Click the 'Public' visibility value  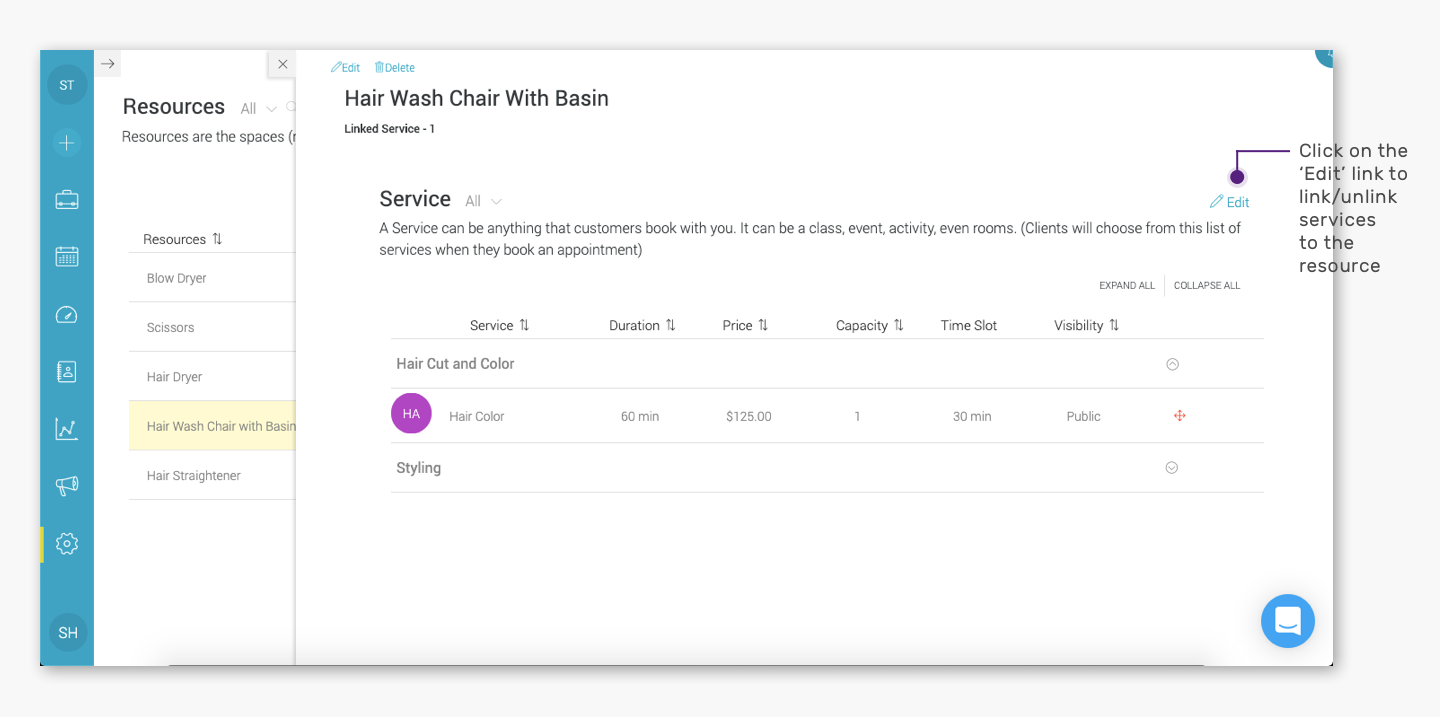(1084, 417)
